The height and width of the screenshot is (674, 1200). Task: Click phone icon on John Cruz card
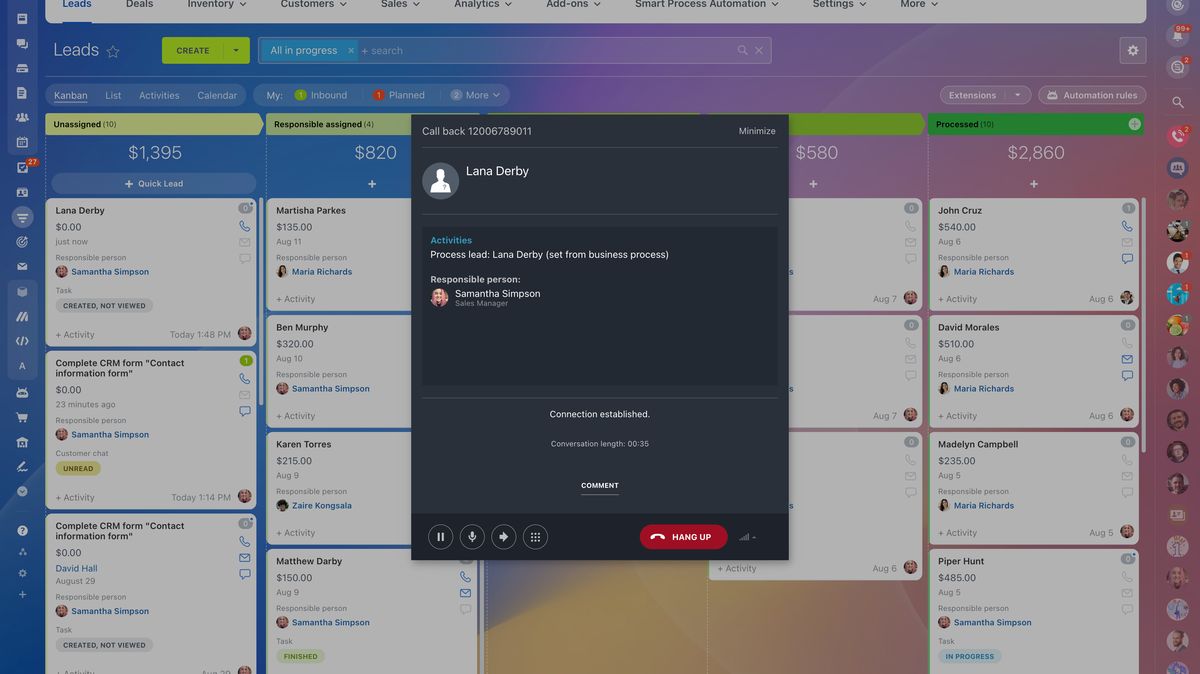click(1127, 227)
